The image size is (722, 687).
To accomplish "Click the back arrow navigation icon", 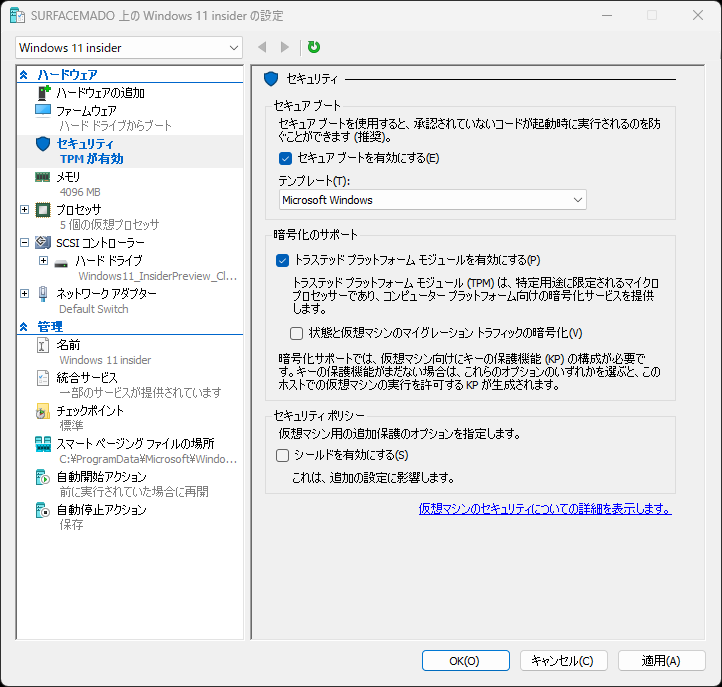I will point(262,47).
